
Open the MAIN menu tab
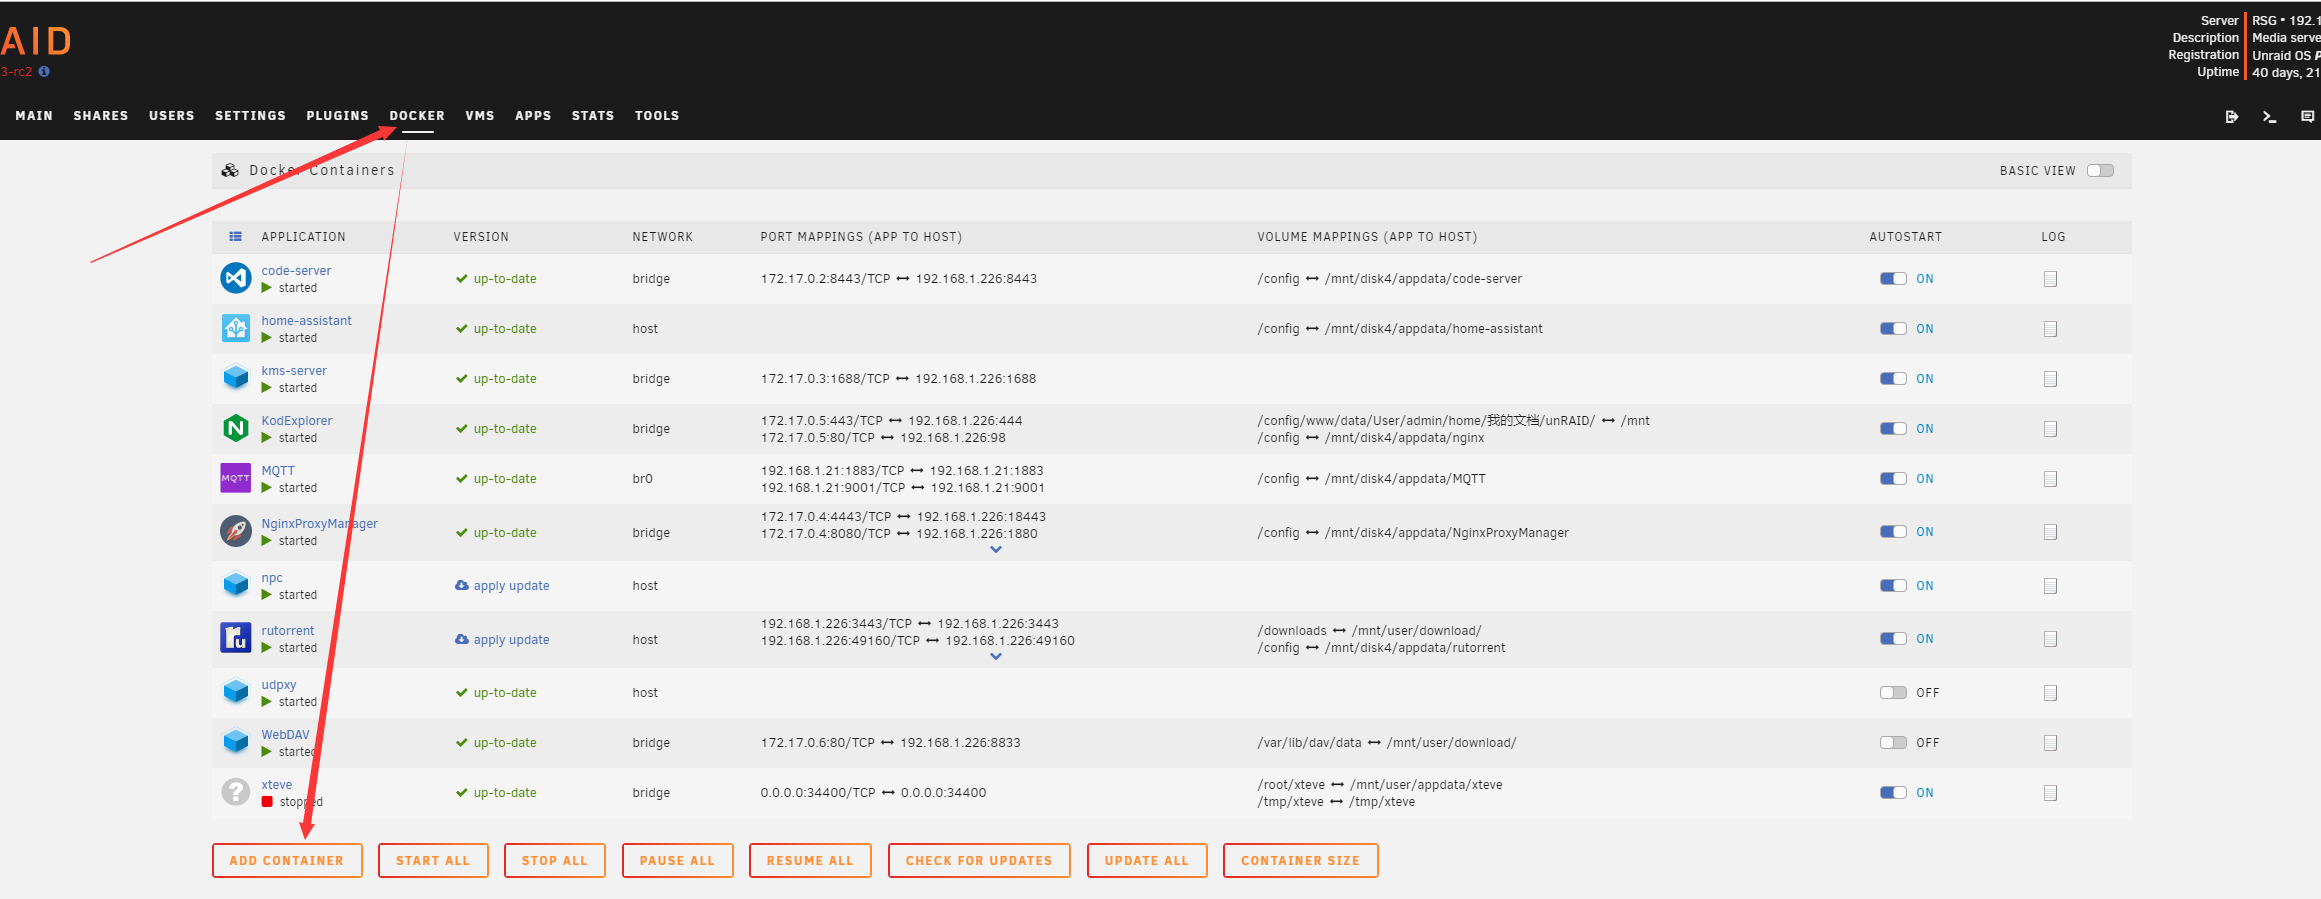click(x=34, y=116)
